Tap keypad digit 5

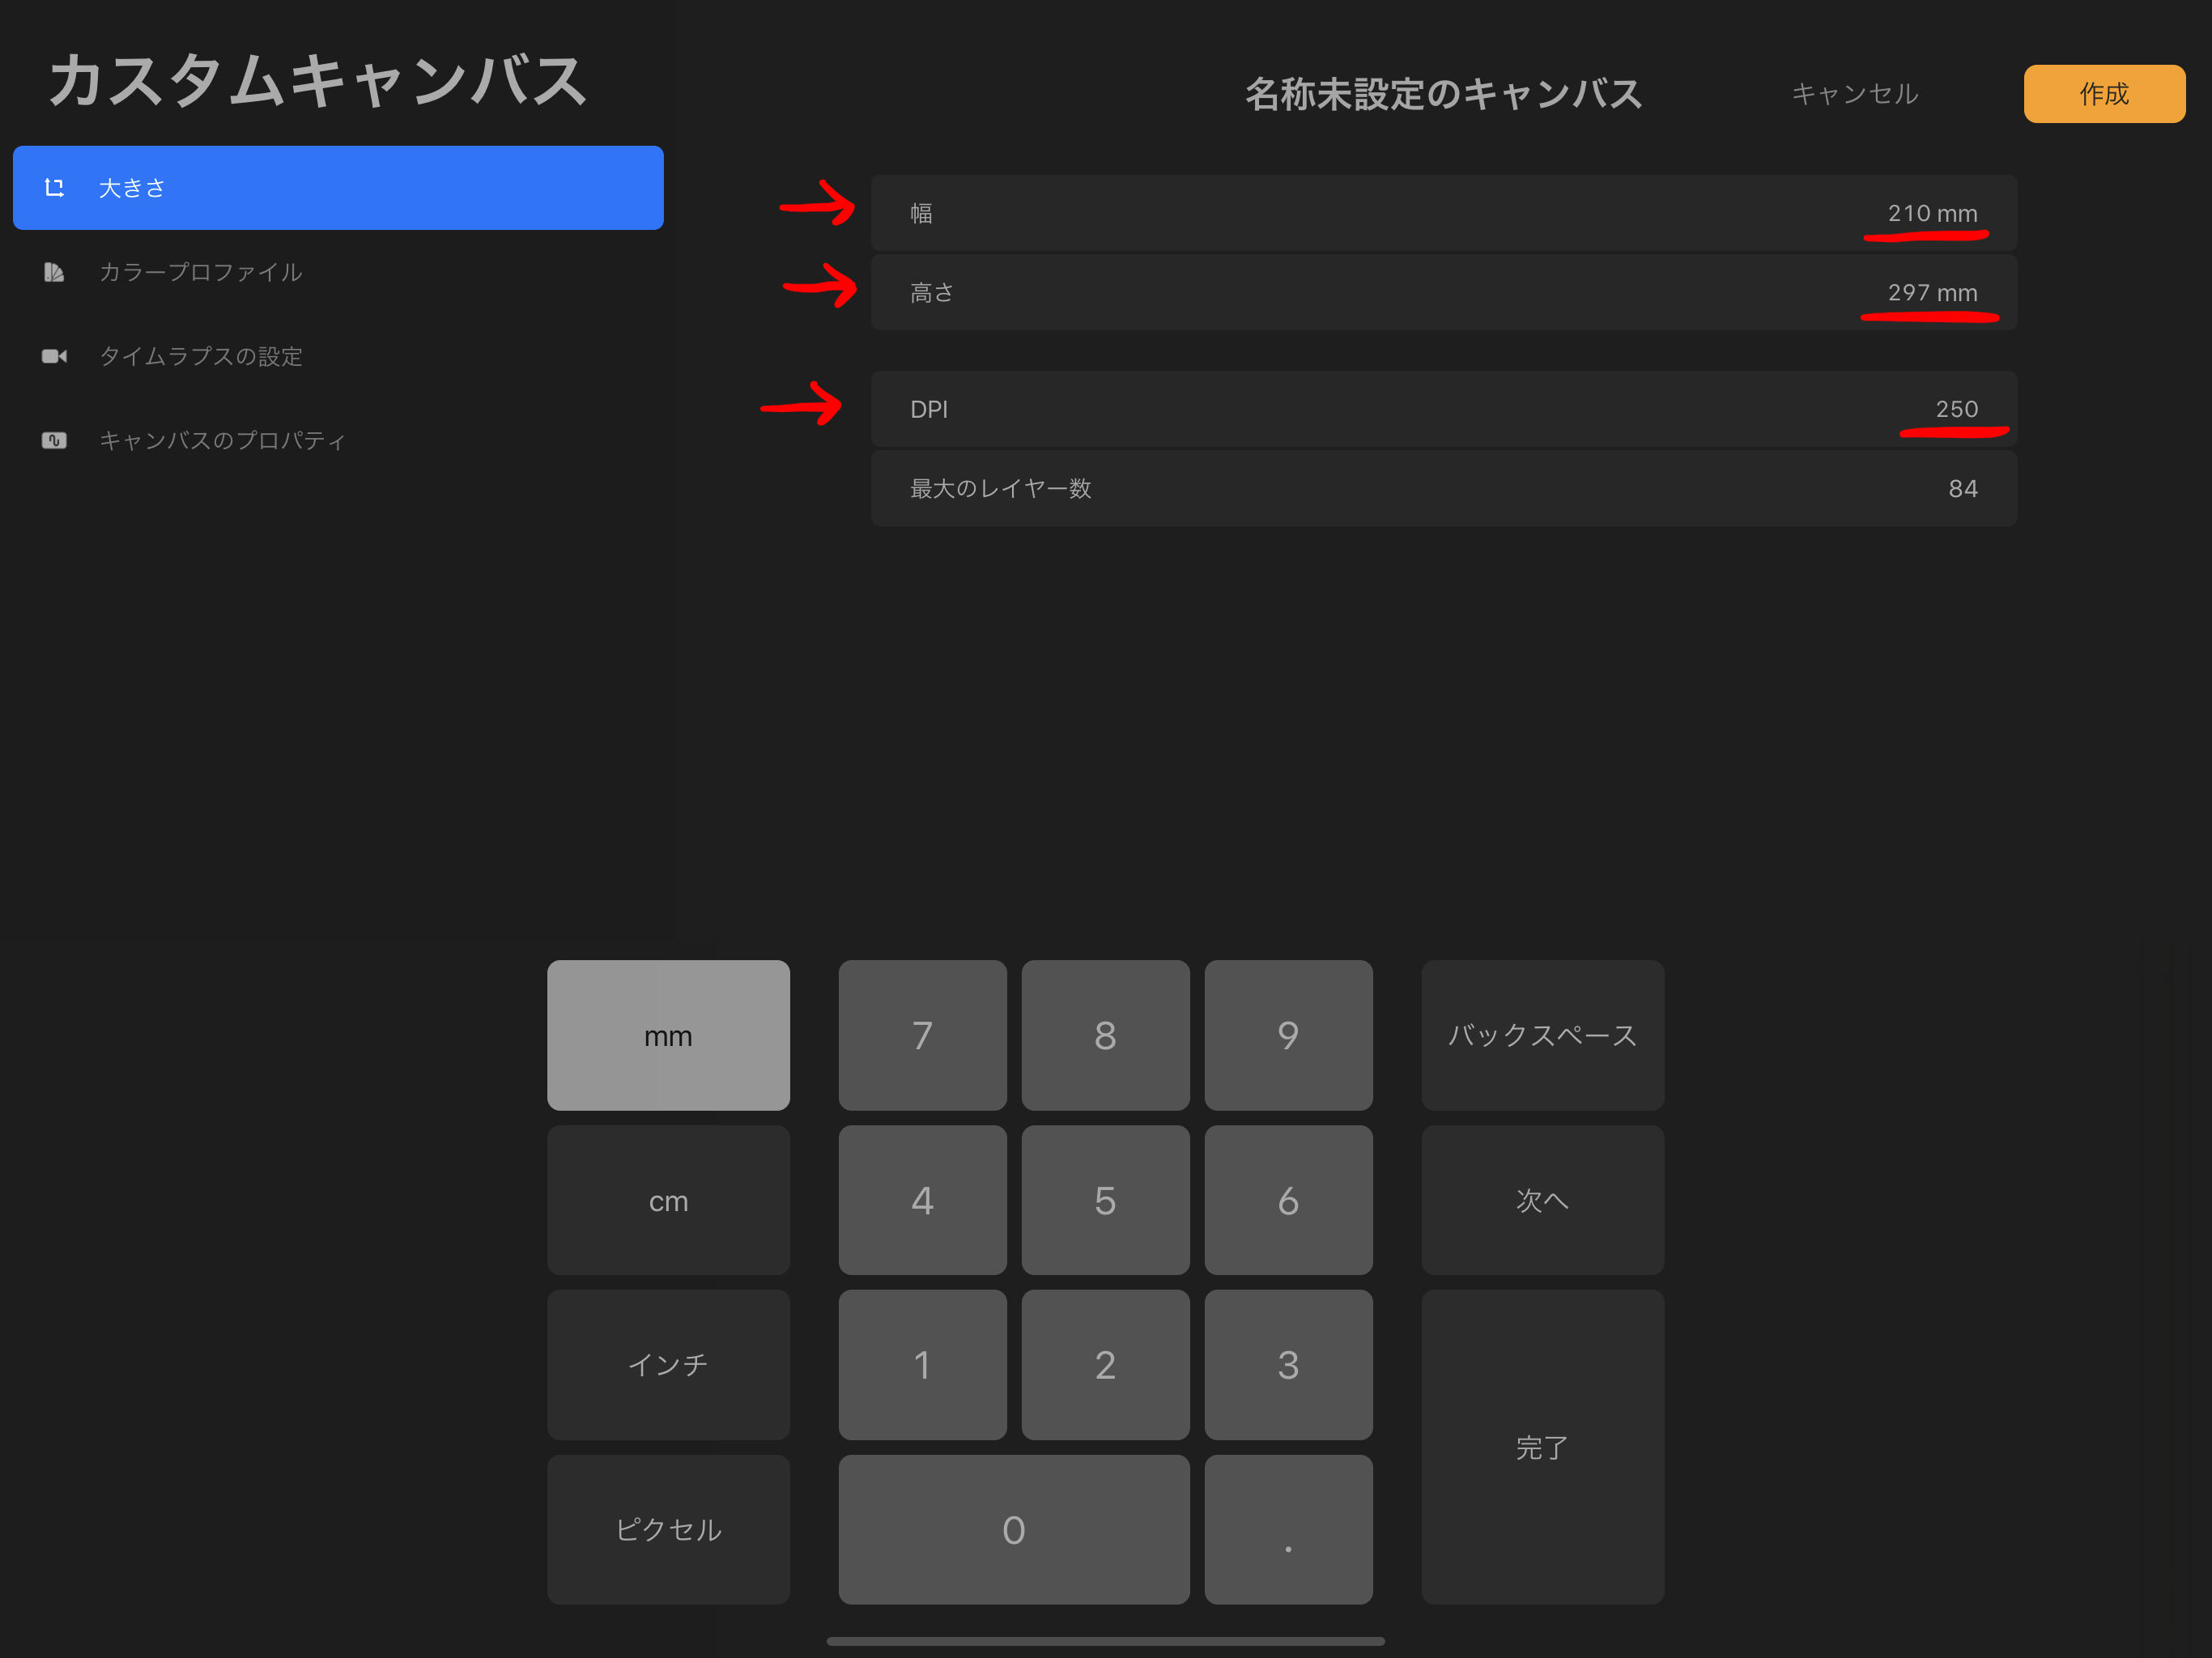(x=1105, y=1200)
